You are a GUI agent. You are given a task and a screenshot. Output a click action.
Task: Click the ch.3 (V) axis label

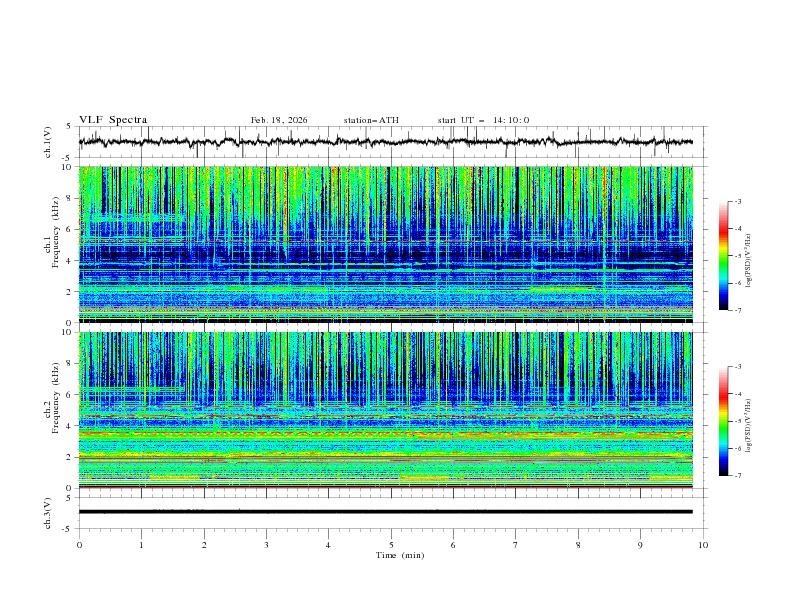click(x=48, y=513)
